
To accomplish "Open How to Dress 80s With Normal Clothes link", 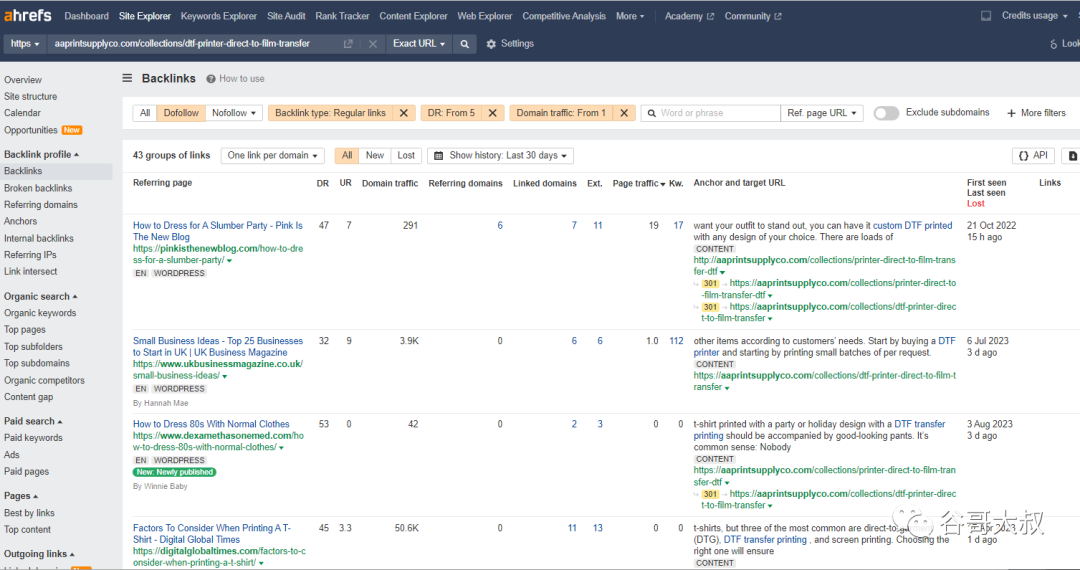I will pyautogui.click(x=211, y=424).
